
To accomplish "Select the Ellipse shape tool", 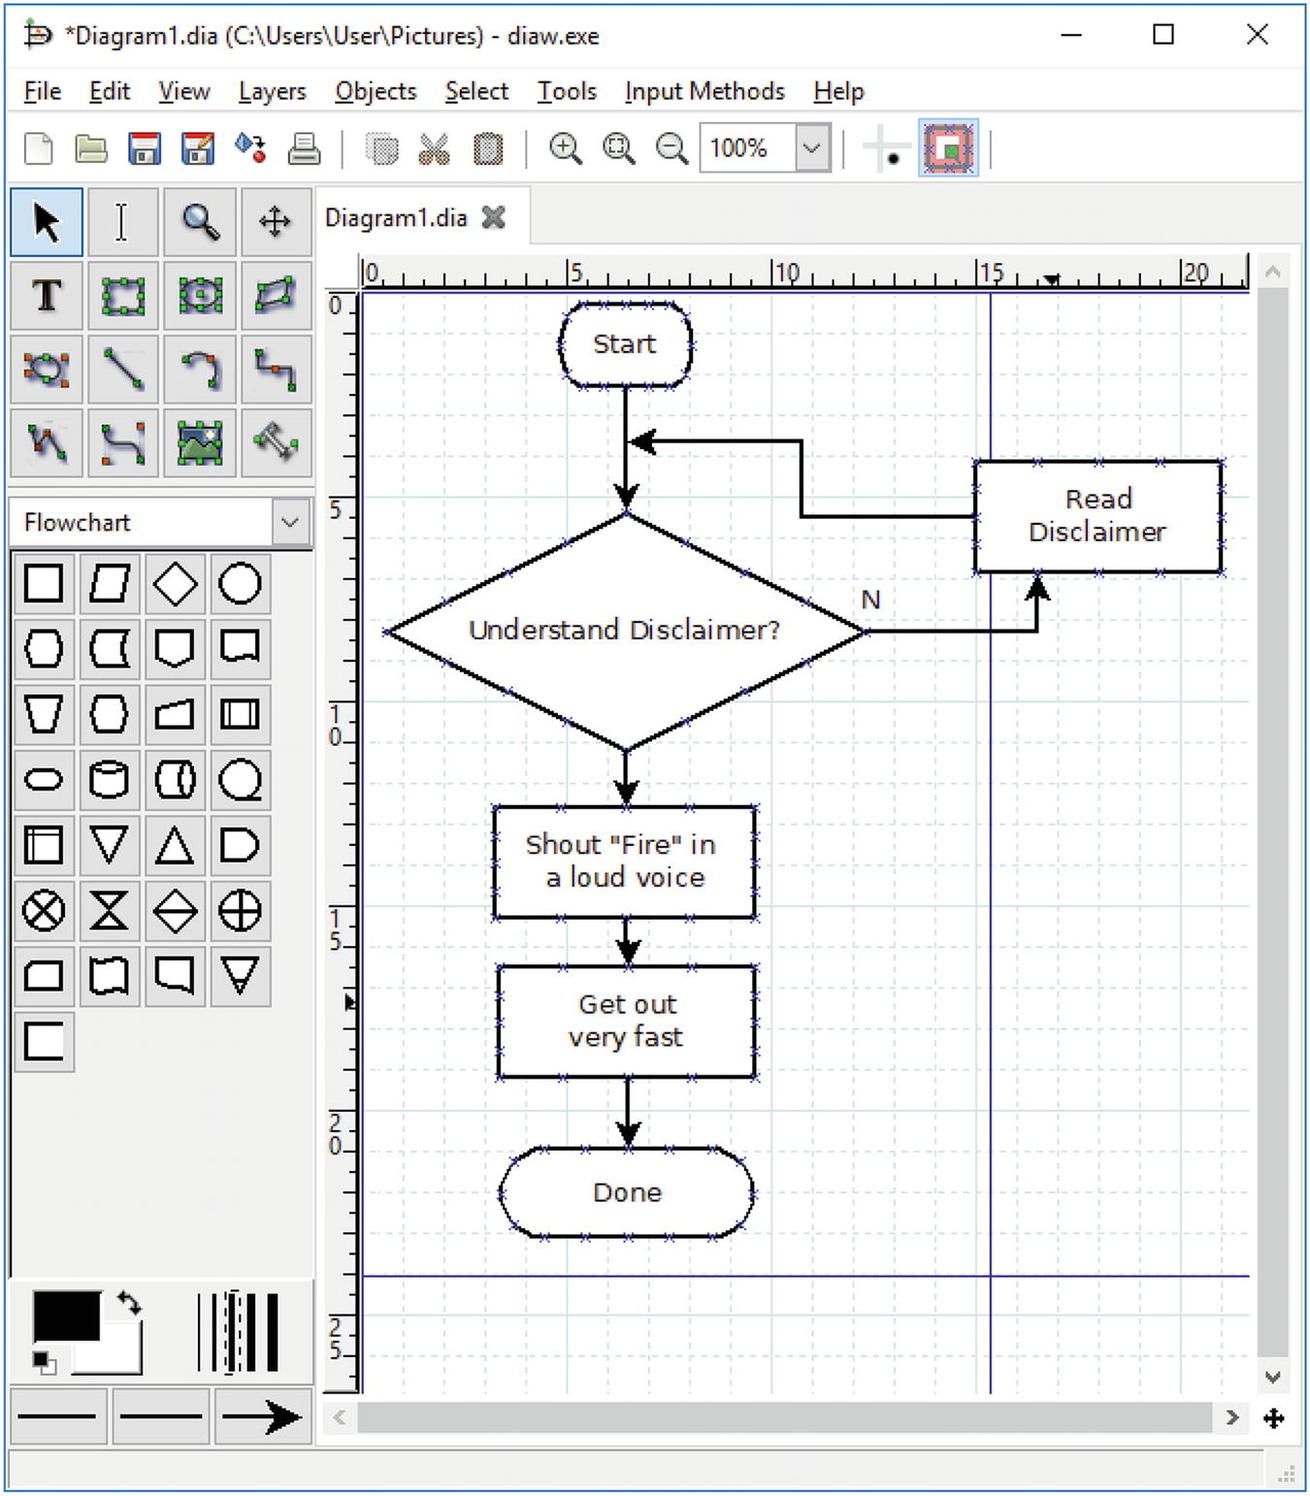I will 200,296.
